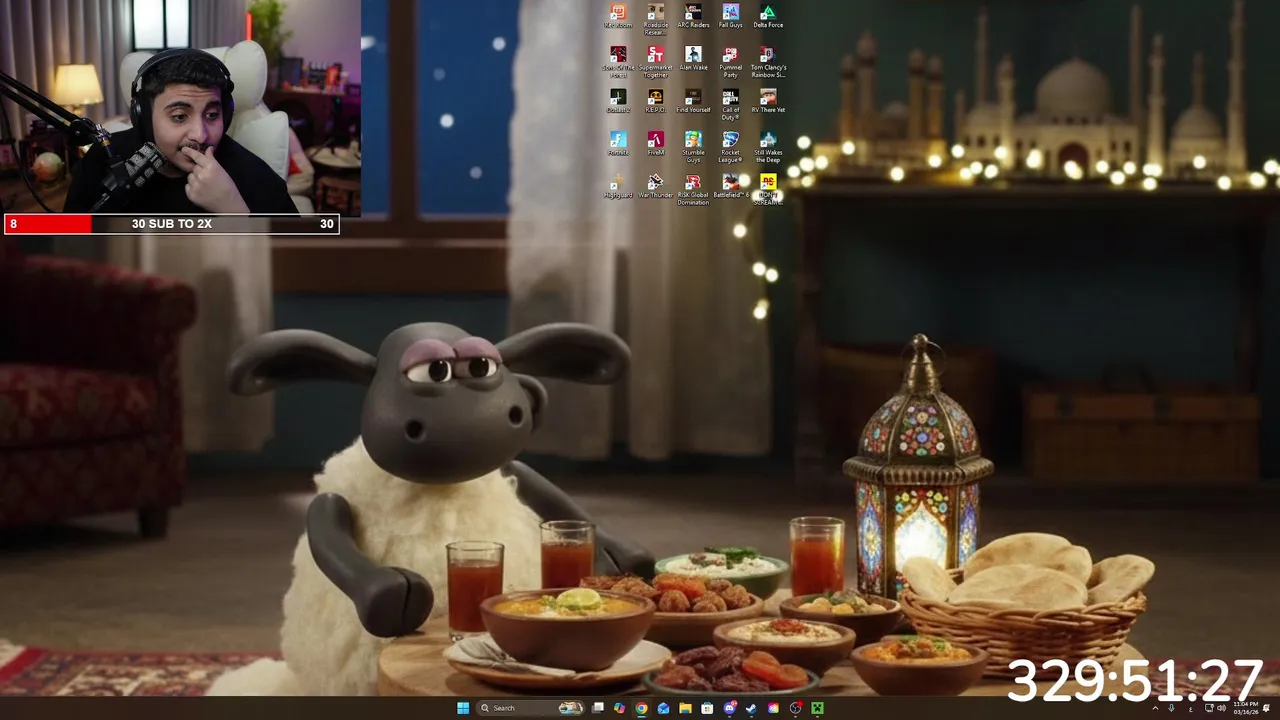Viewport: 1280px width, 720px height.
Task: Select the Alan Wake desktop icon
Action: [x=693, y=59]
